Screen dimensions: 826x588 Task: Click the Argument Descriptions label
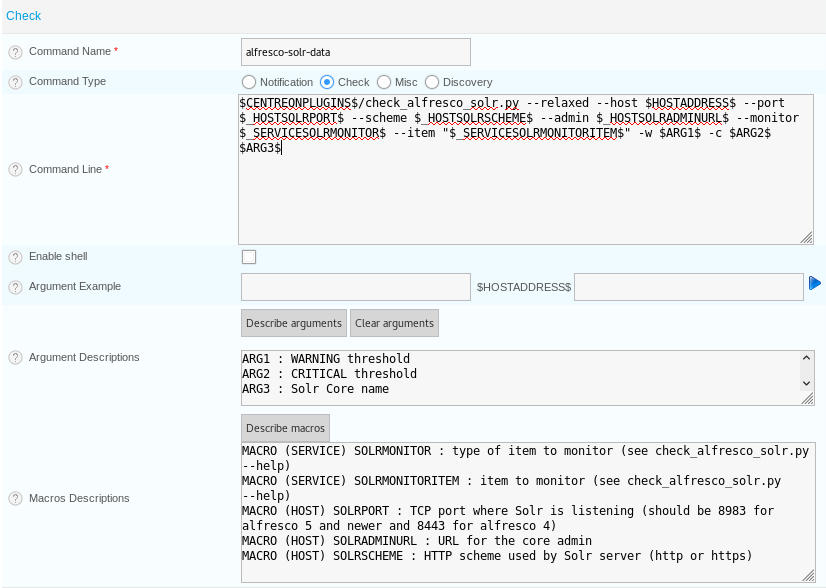tap(84, 357)
